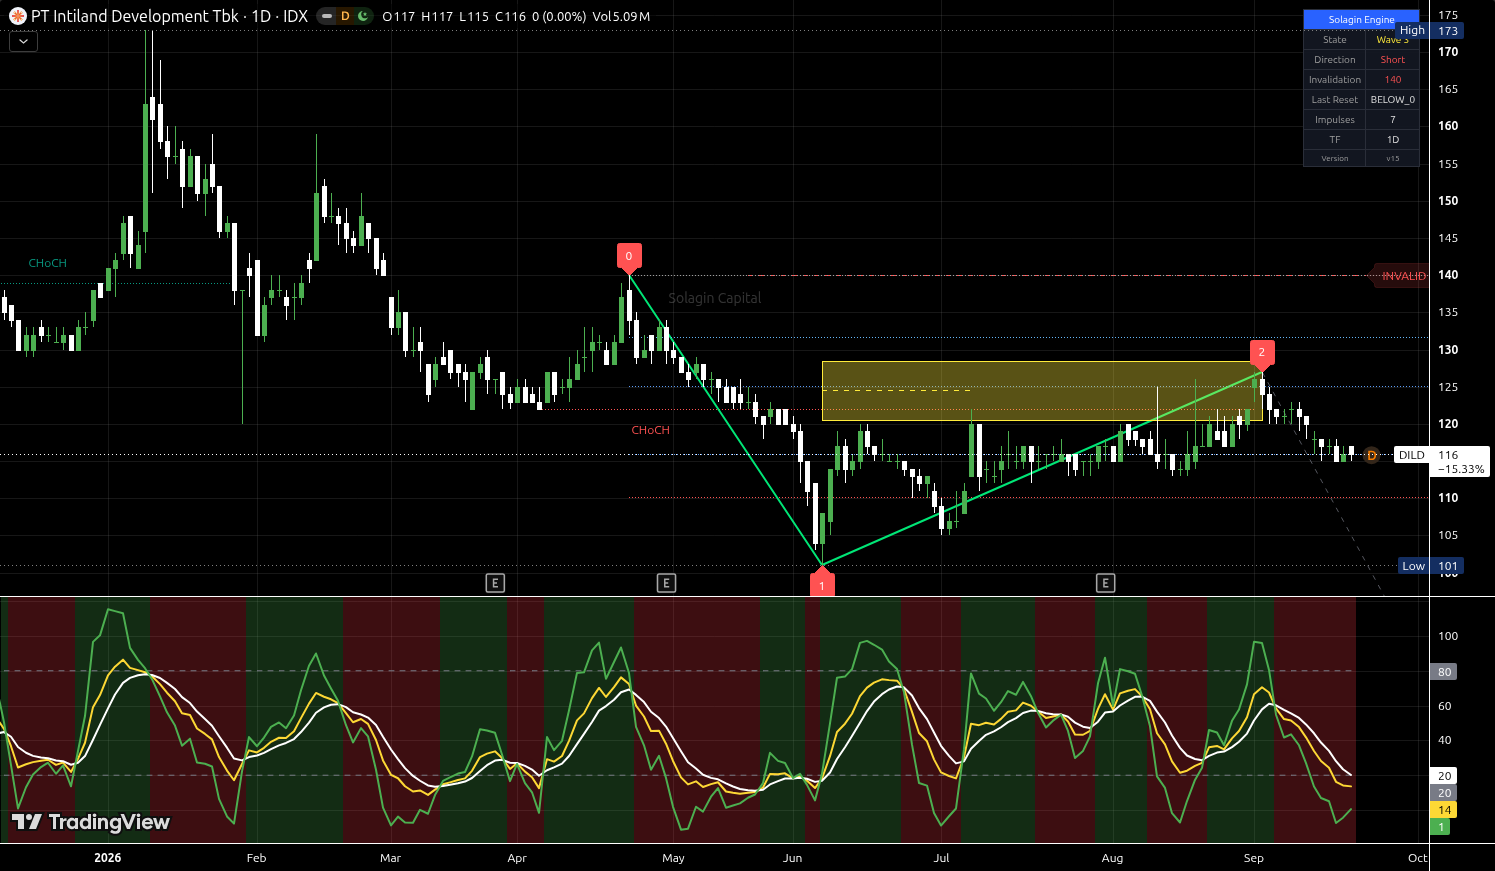Viewport: 1495px width, 871px height.
Task: Click the green CHoCH label
Action: pyautogui.click(x=48, y=263)
